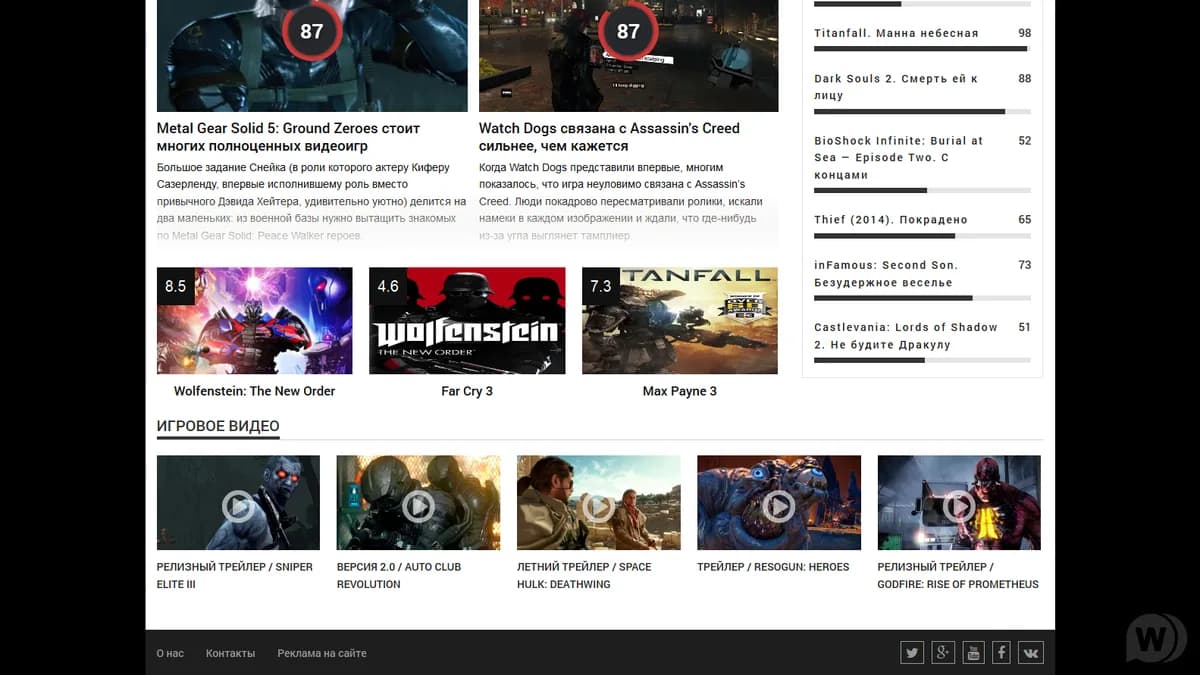The width and height of the screenshot is (1200, 675).
Task: Open Watch Dogs Assassin's Creed article title
Action: [x=609, y=137]
